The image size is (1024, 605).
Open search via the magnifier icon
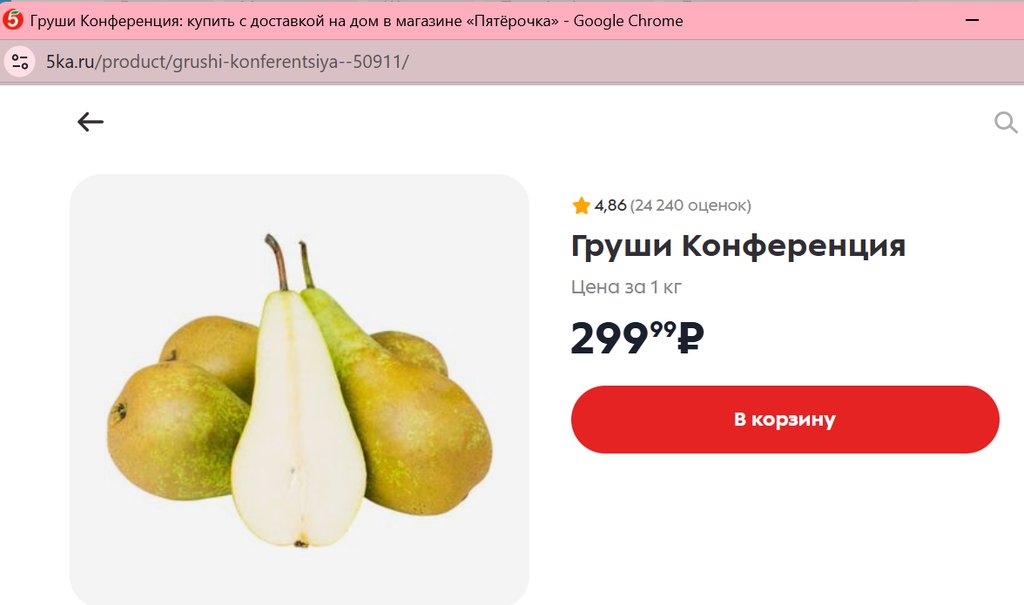coord(1006,122)
